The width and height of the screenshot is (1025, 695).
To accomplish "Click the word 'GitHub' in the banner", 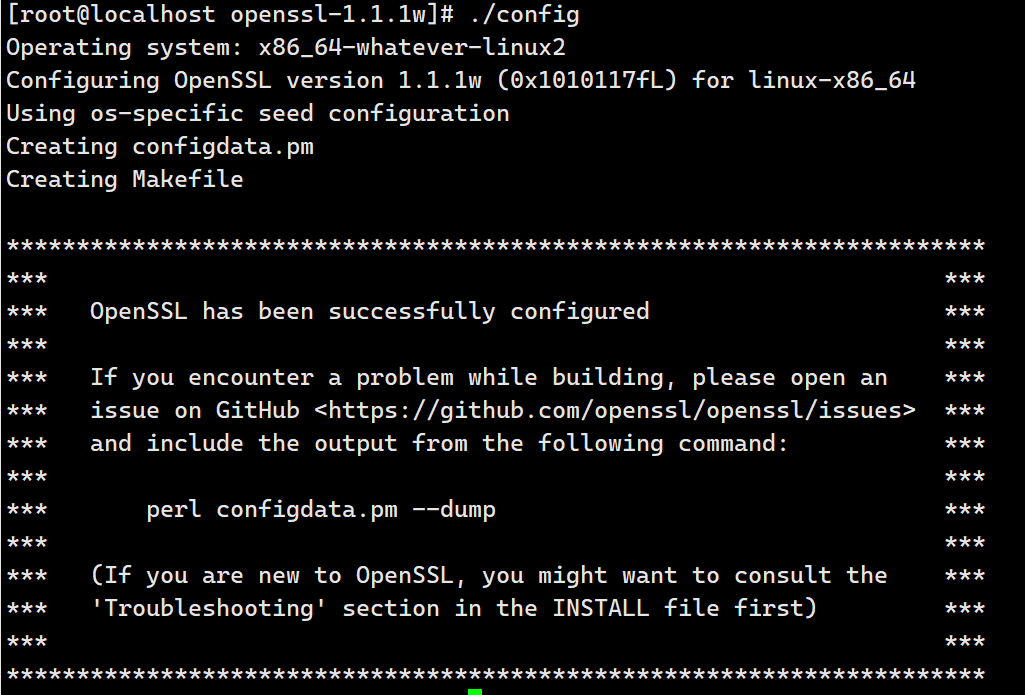I will click(x=258, y=411).
